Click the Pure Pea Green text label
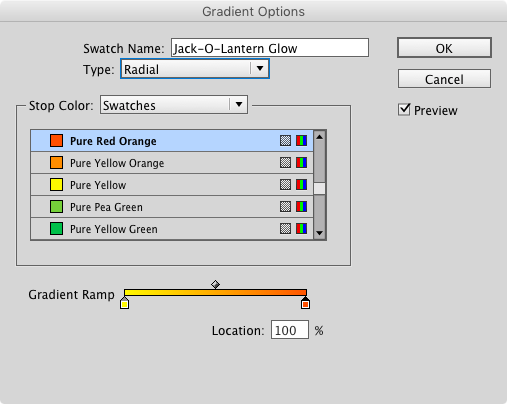The width and height of the screenshot is (507, 404). pos(106,207)
